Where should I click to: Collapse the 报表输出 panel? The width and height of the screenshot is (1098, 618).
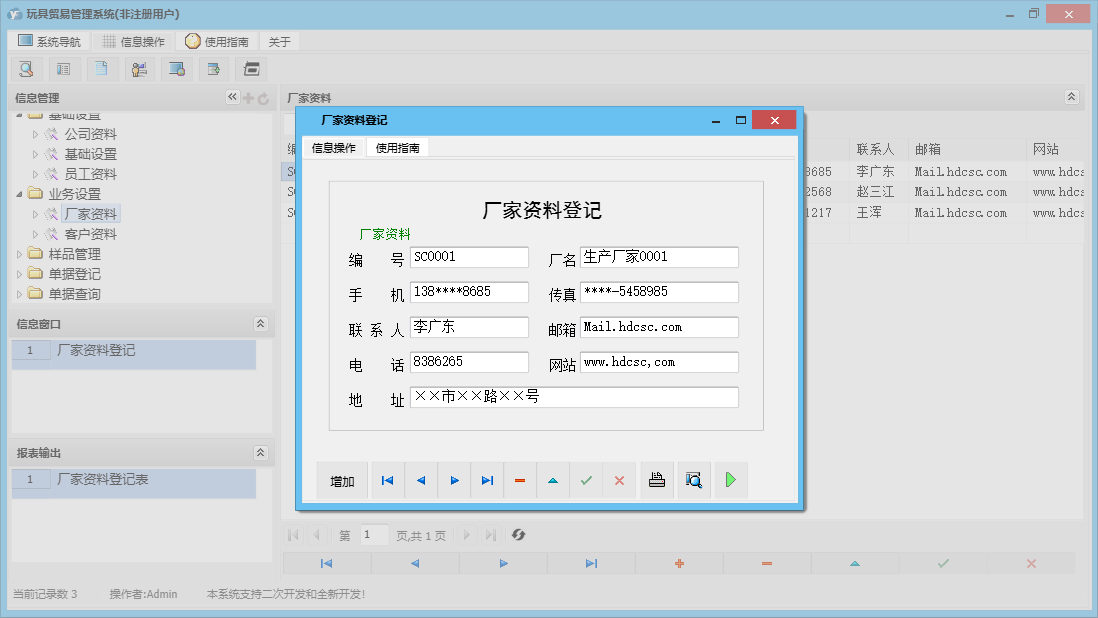260,452
